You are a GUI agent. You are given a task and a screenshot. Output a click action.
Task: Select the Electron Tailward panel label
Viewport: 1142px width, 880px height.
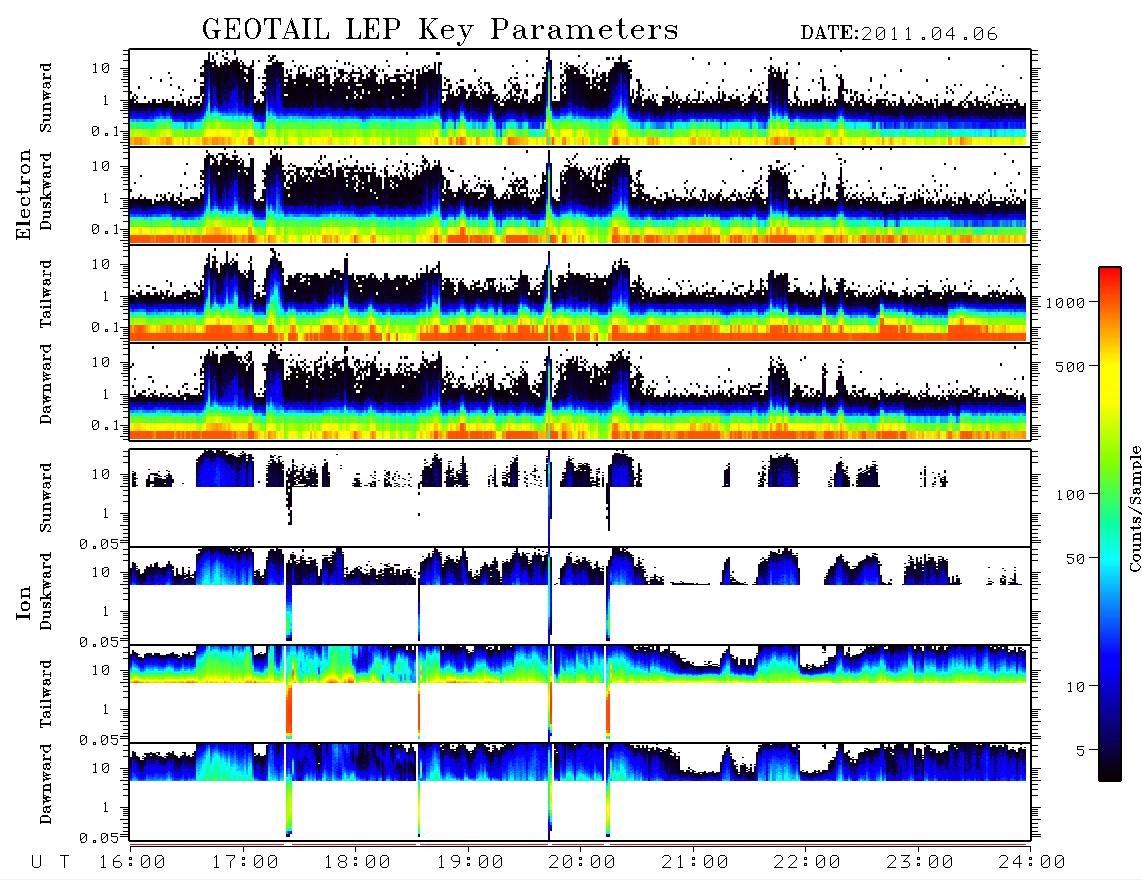46,294
